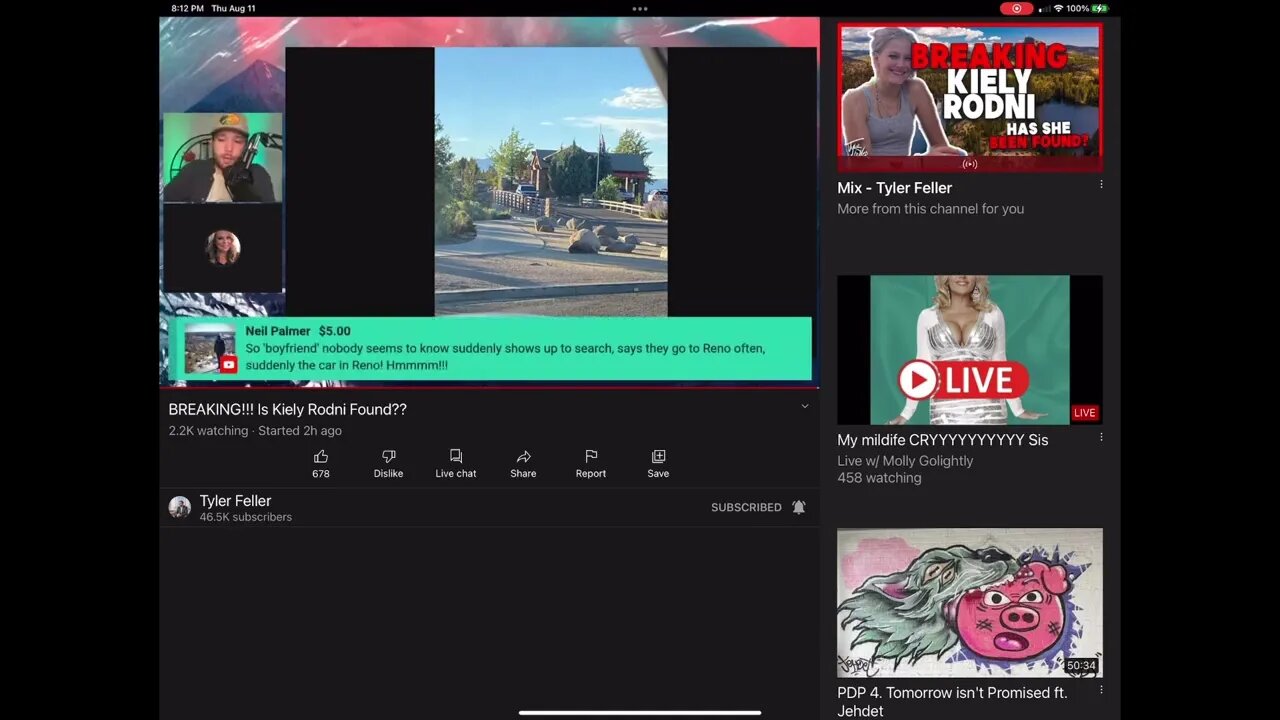
Task: Open 'PDP 4. Tomorrow isn't Promised' title
Action: [x=952, y=701]
